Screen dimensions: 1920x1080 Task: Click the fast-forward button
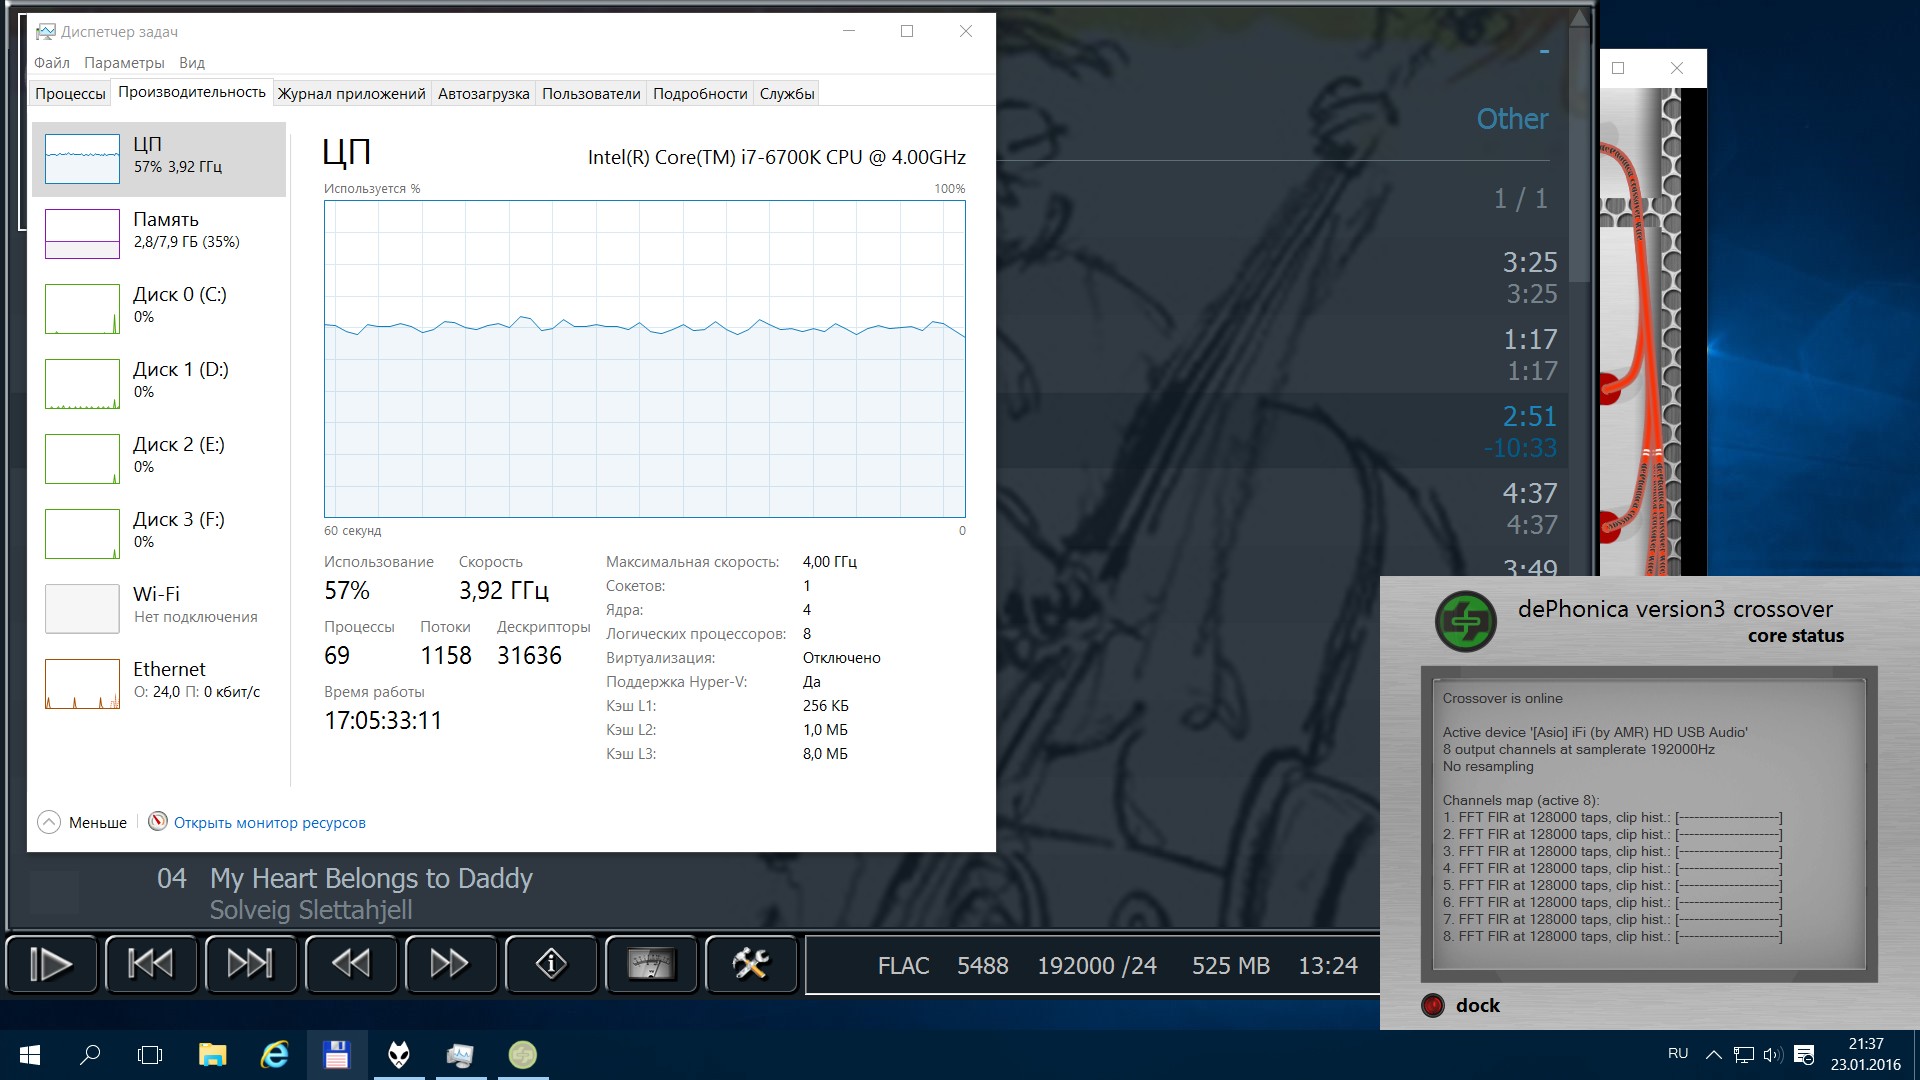450,964
